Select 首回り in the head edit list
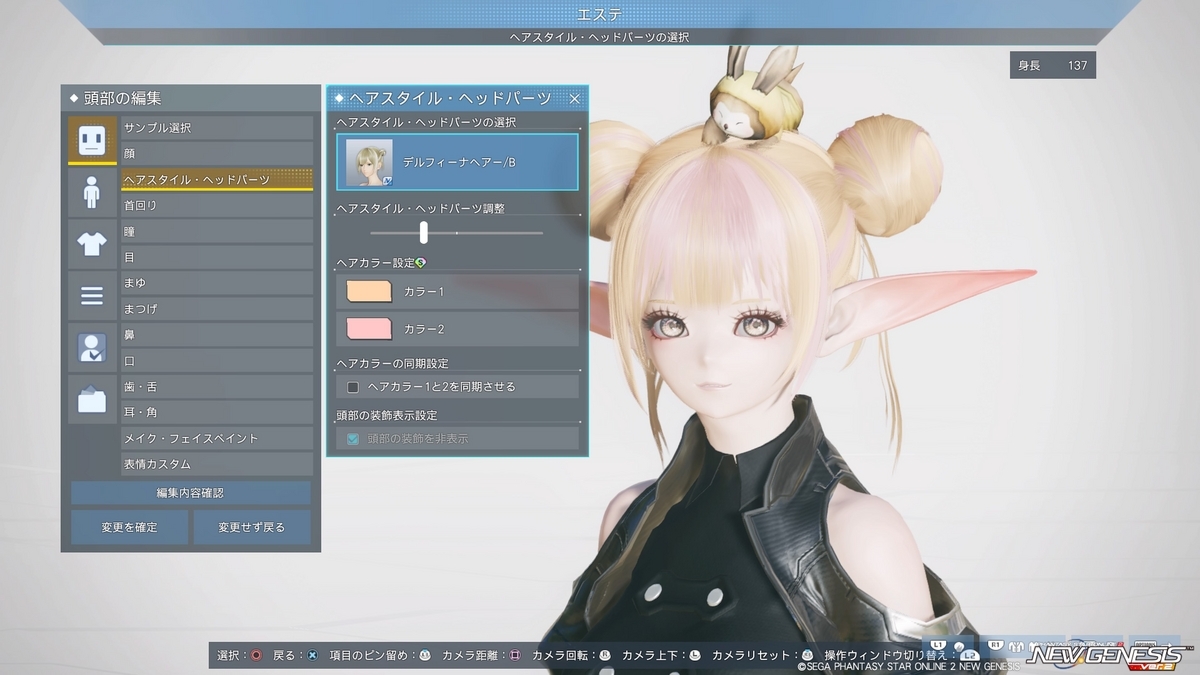Viewport: 1200px width, 675px height. coord(217,205)
